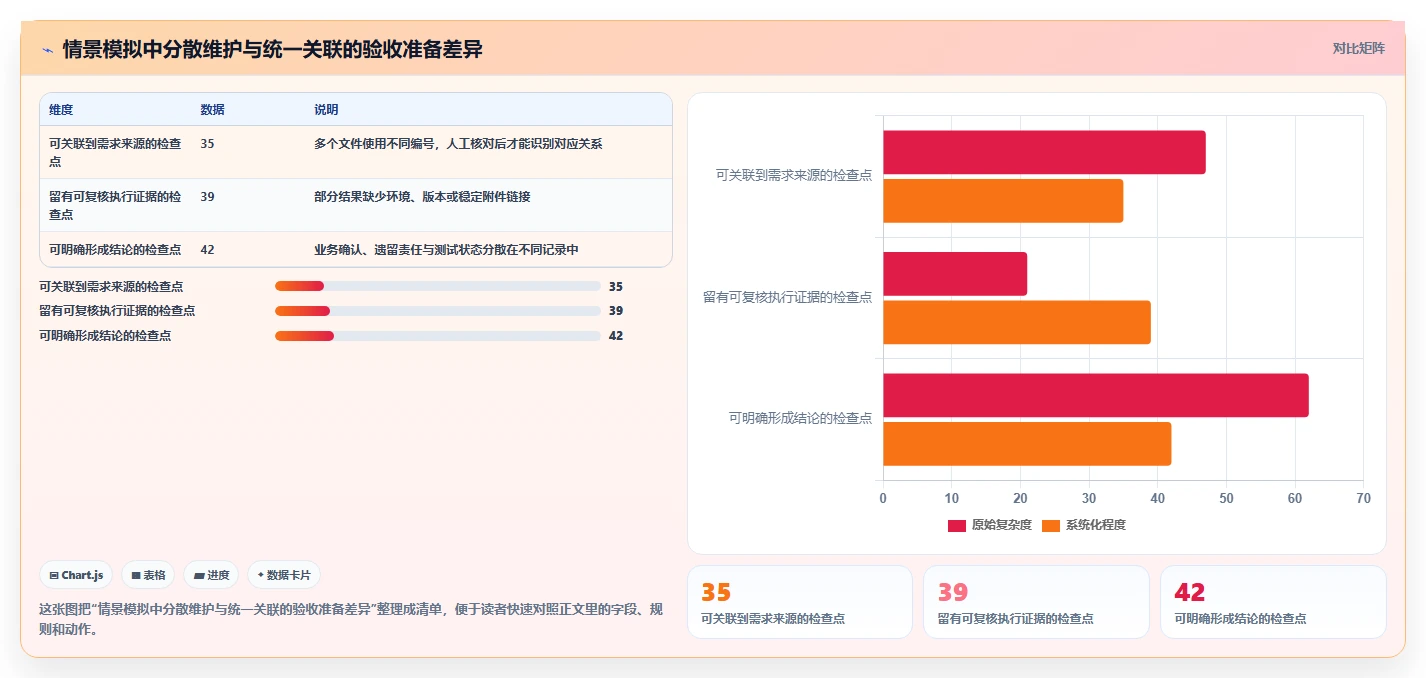Click orange 系统化程度 bar for 留有可复核执行证据的检查点
This screenshot has height=678, width=1426.
pos(1017,322)
